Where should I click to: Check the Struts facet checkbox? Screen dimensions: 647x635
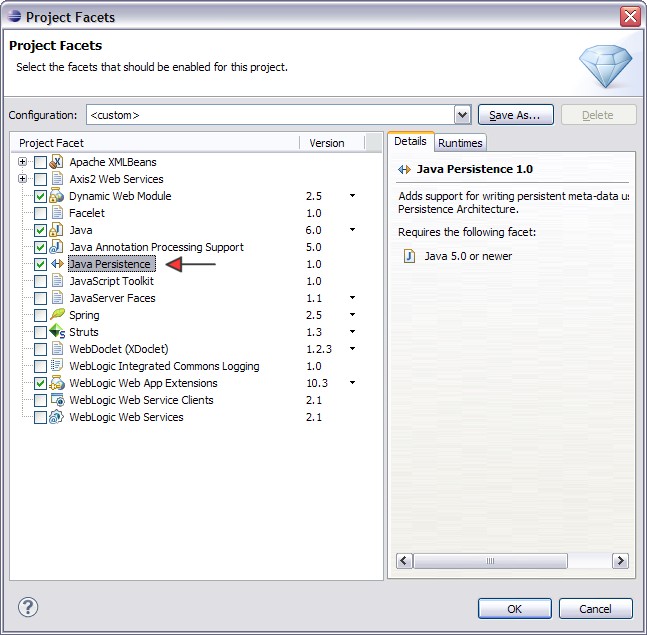point(40,332)
